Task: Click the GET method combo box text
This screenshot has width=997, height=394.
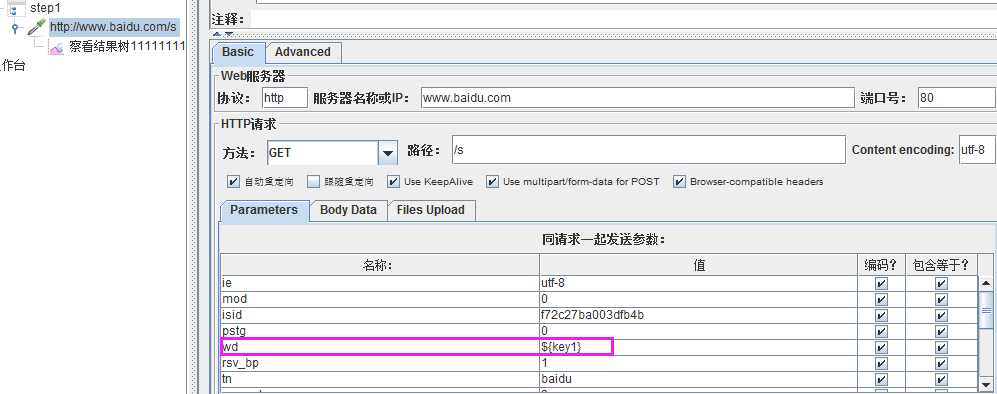Action: click(323, 153)
